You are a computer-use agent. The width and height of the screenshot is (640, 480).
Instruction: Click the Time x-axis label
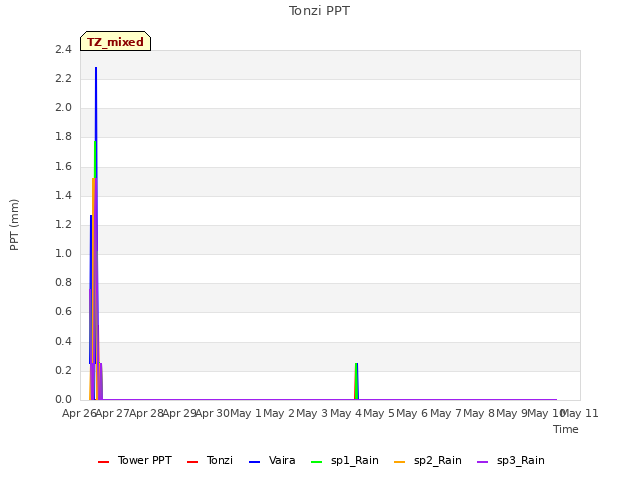point(566,429)
